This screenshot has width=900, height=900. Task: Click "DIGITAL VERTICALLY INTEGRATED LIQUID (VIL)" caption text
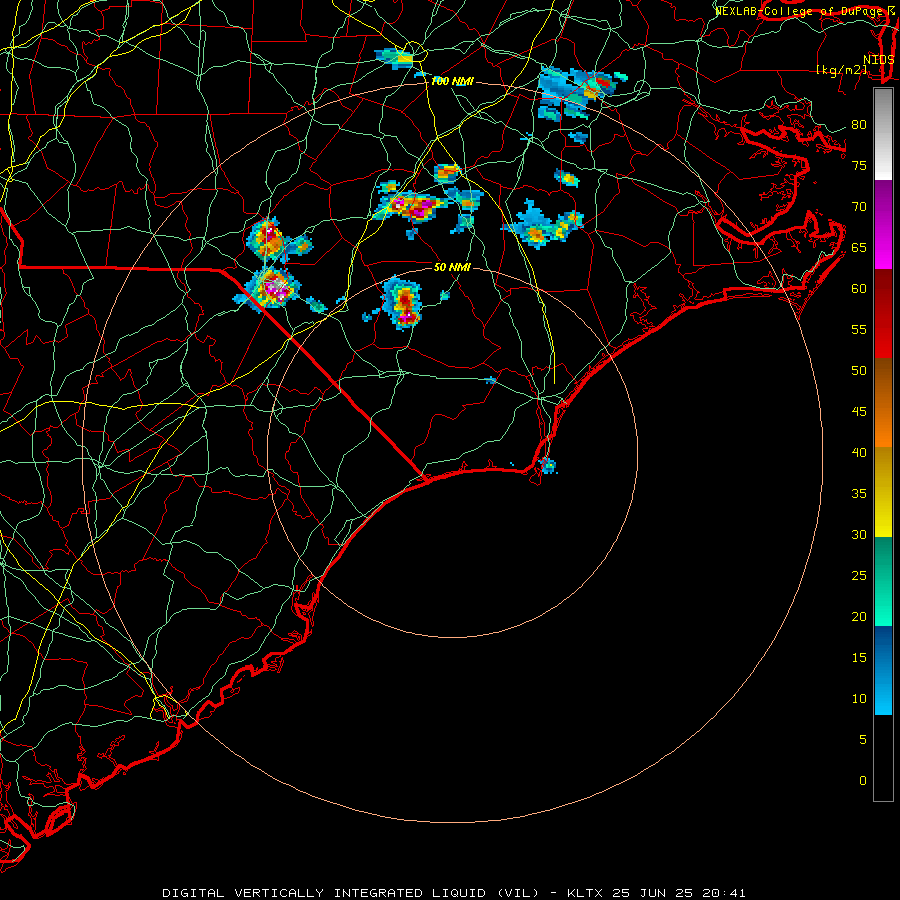351,893
